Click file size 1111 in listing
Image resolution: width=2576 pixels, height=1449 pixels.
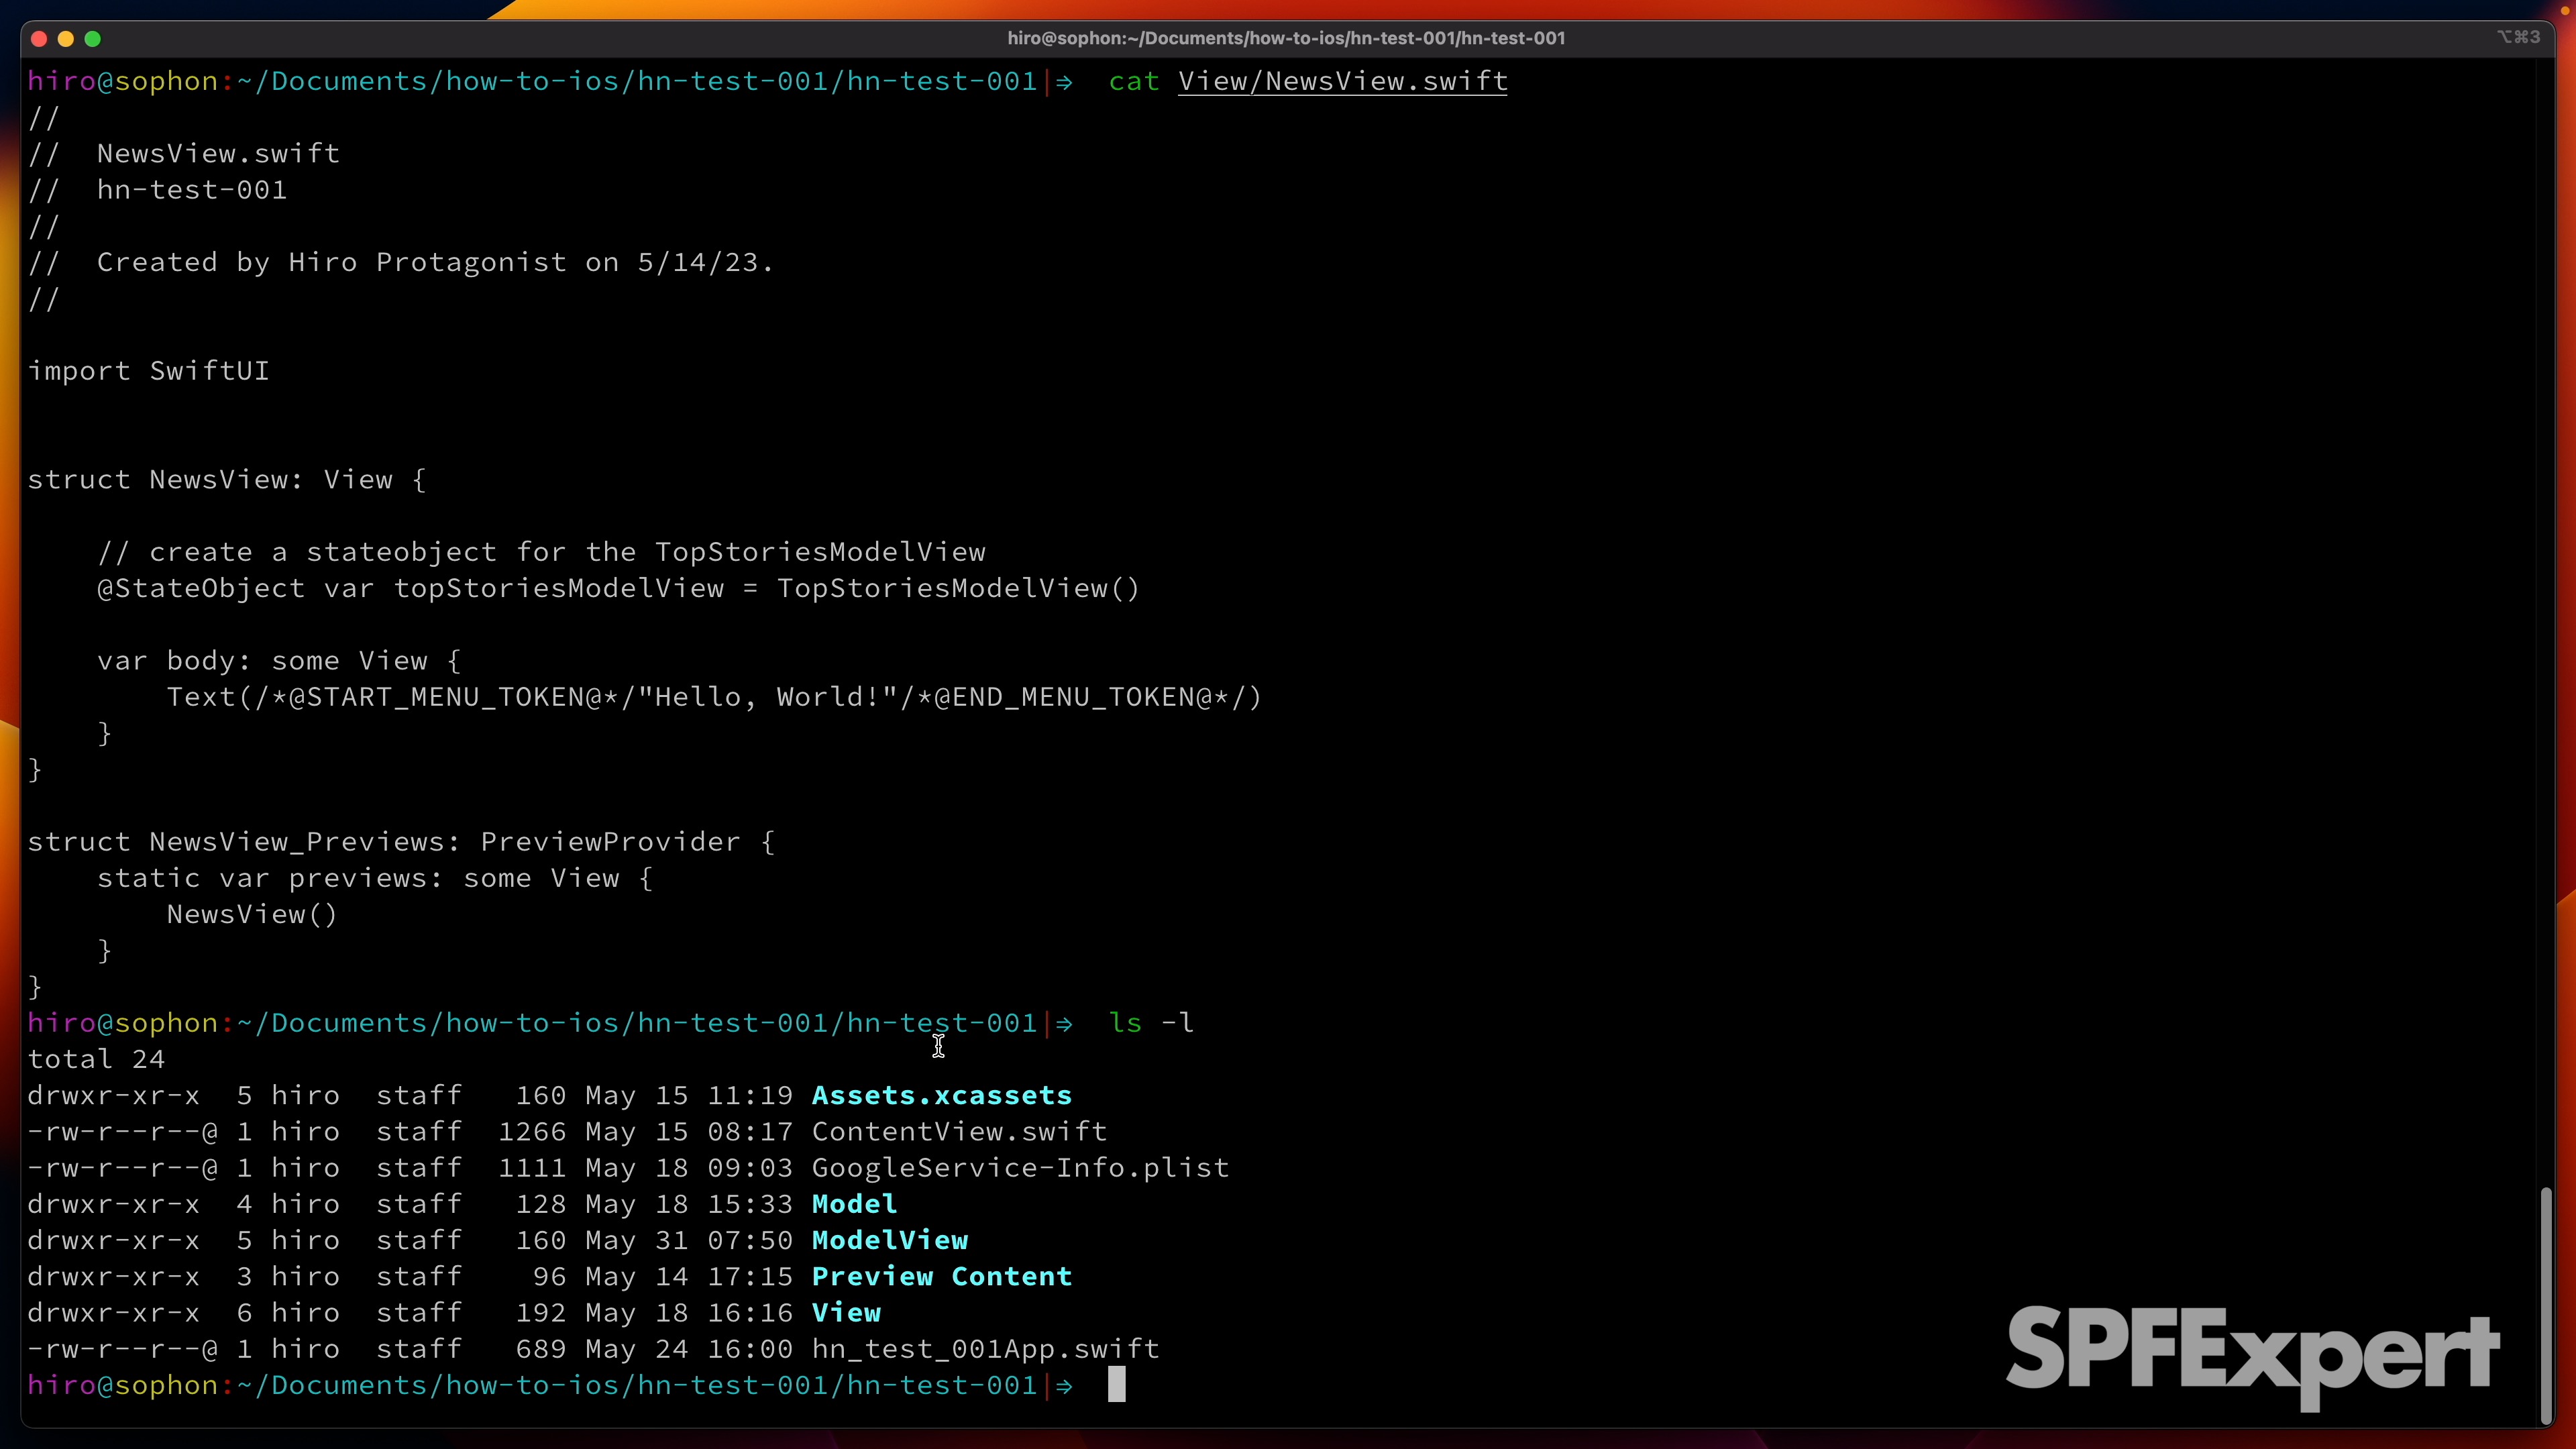tap(532, 1168)
